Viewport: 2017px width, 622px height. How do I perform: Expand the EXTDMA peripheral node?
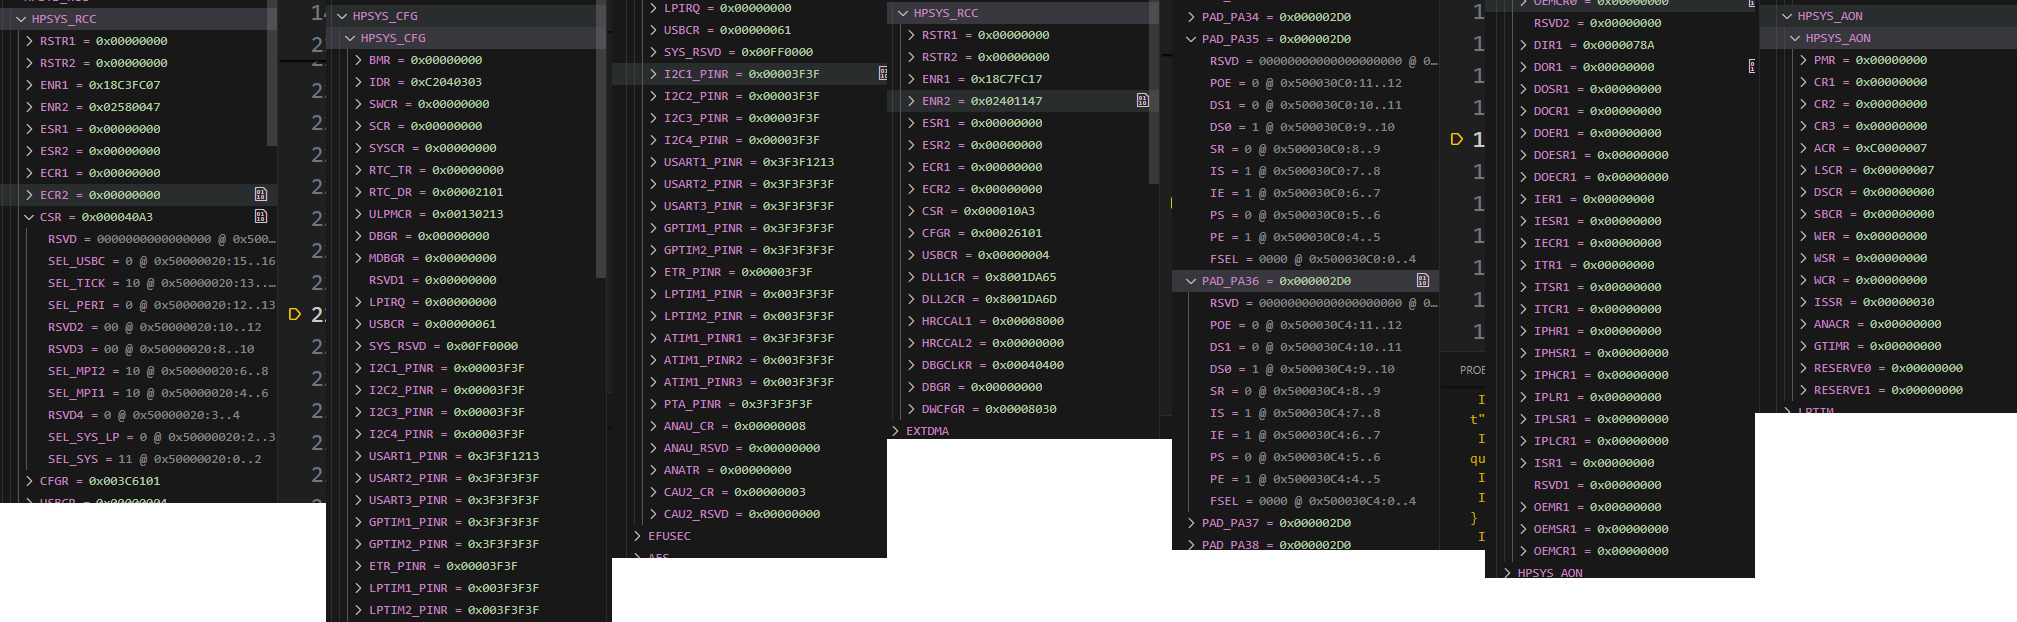click(895, 431)
